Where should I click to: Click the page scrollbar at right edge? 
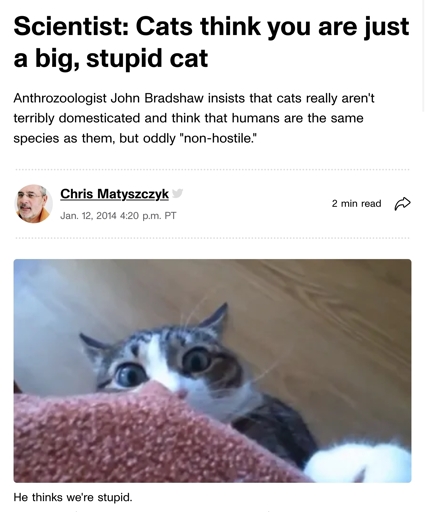point(423,57)
